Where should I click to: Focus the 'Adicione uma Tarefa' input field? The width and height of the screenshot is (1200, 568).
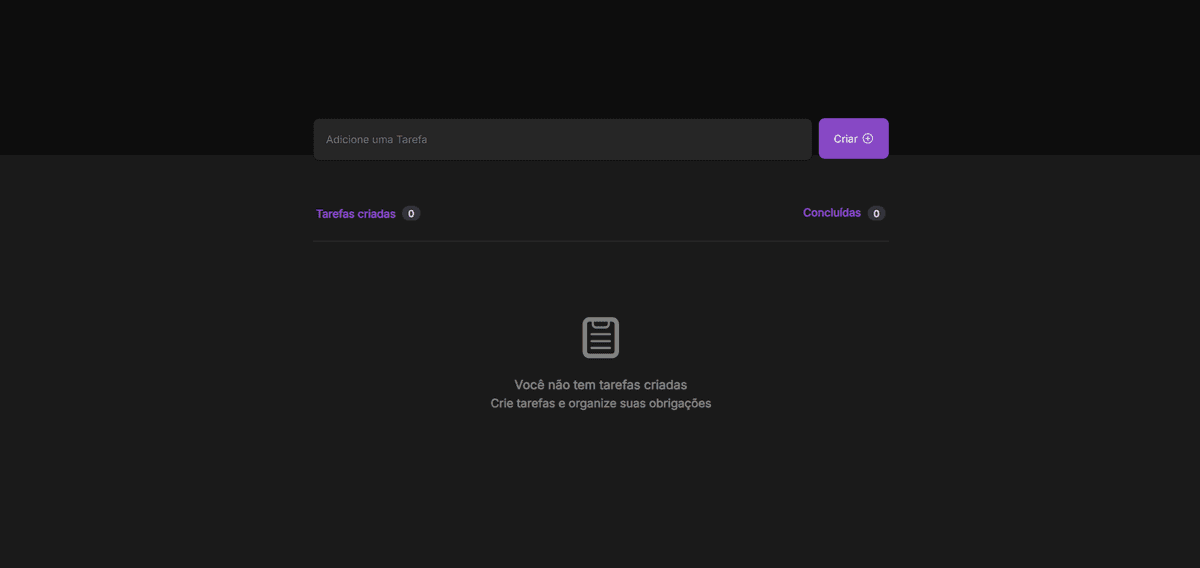pyautogui.click(x=562, y=139)
